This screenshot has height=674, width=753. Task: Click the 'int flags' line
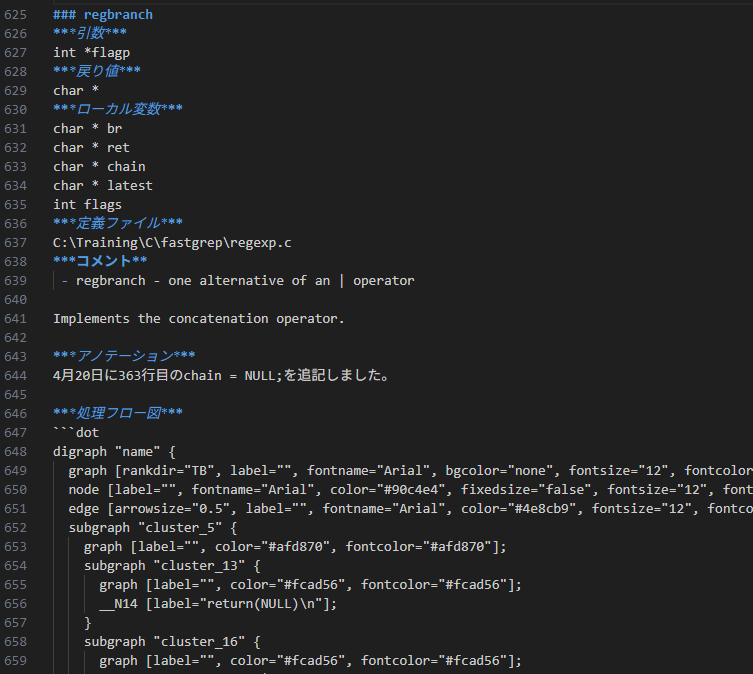click(x=87, y=205)
